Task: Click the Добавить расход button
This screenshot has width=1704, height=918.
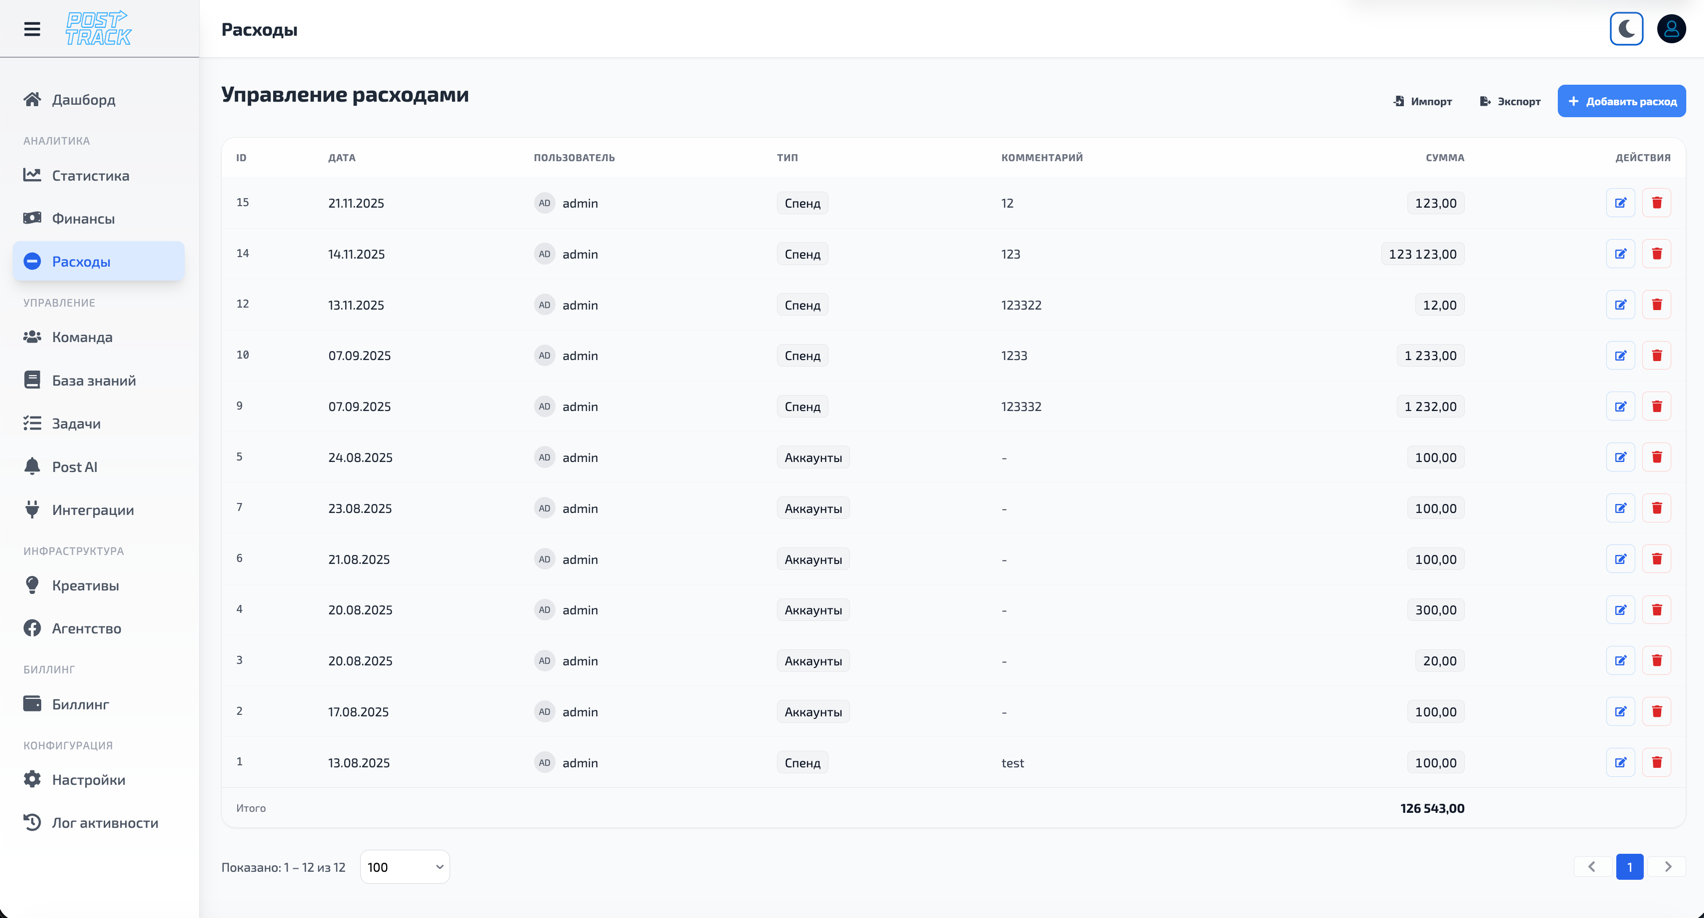Action: point(1621,101)
